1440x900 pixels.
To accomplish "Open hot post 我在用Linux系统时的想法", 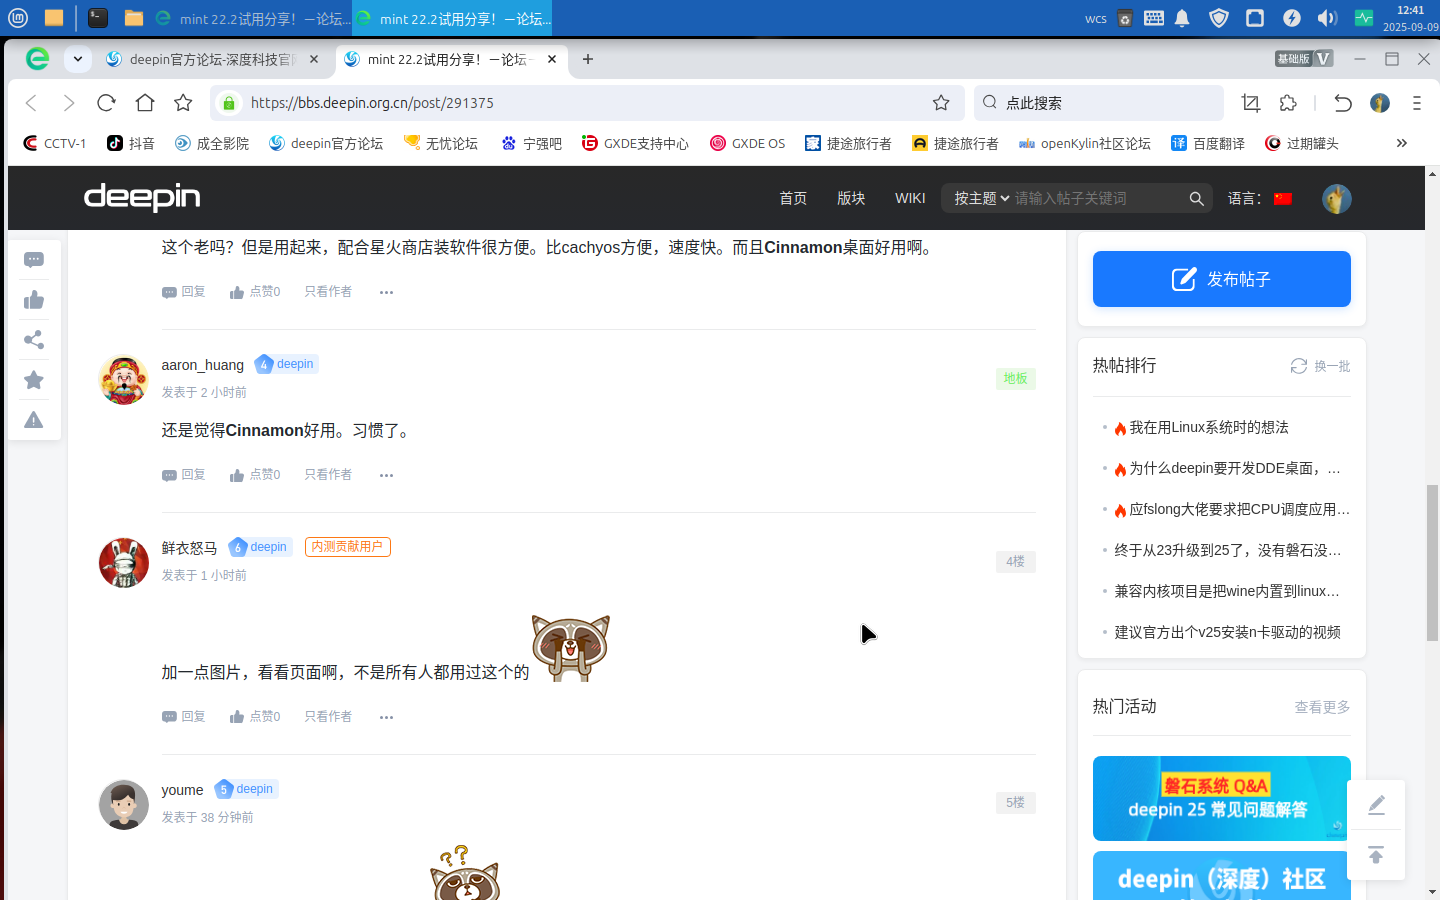I will pyautogui.click(x=1209, y=428).
